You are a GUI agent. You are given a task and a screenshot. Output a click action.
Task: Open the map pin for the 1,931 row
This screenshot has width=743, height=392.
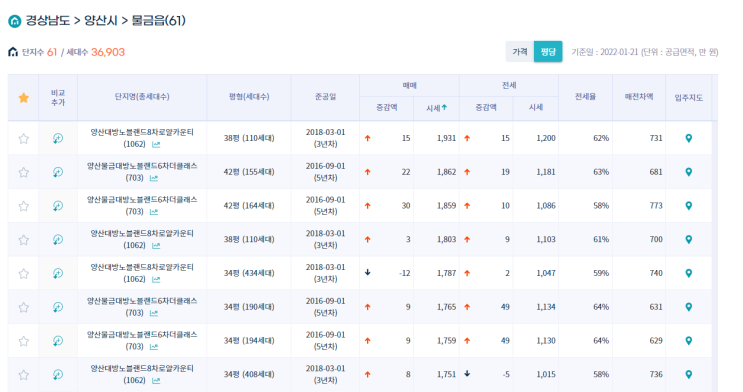point(689,138)
